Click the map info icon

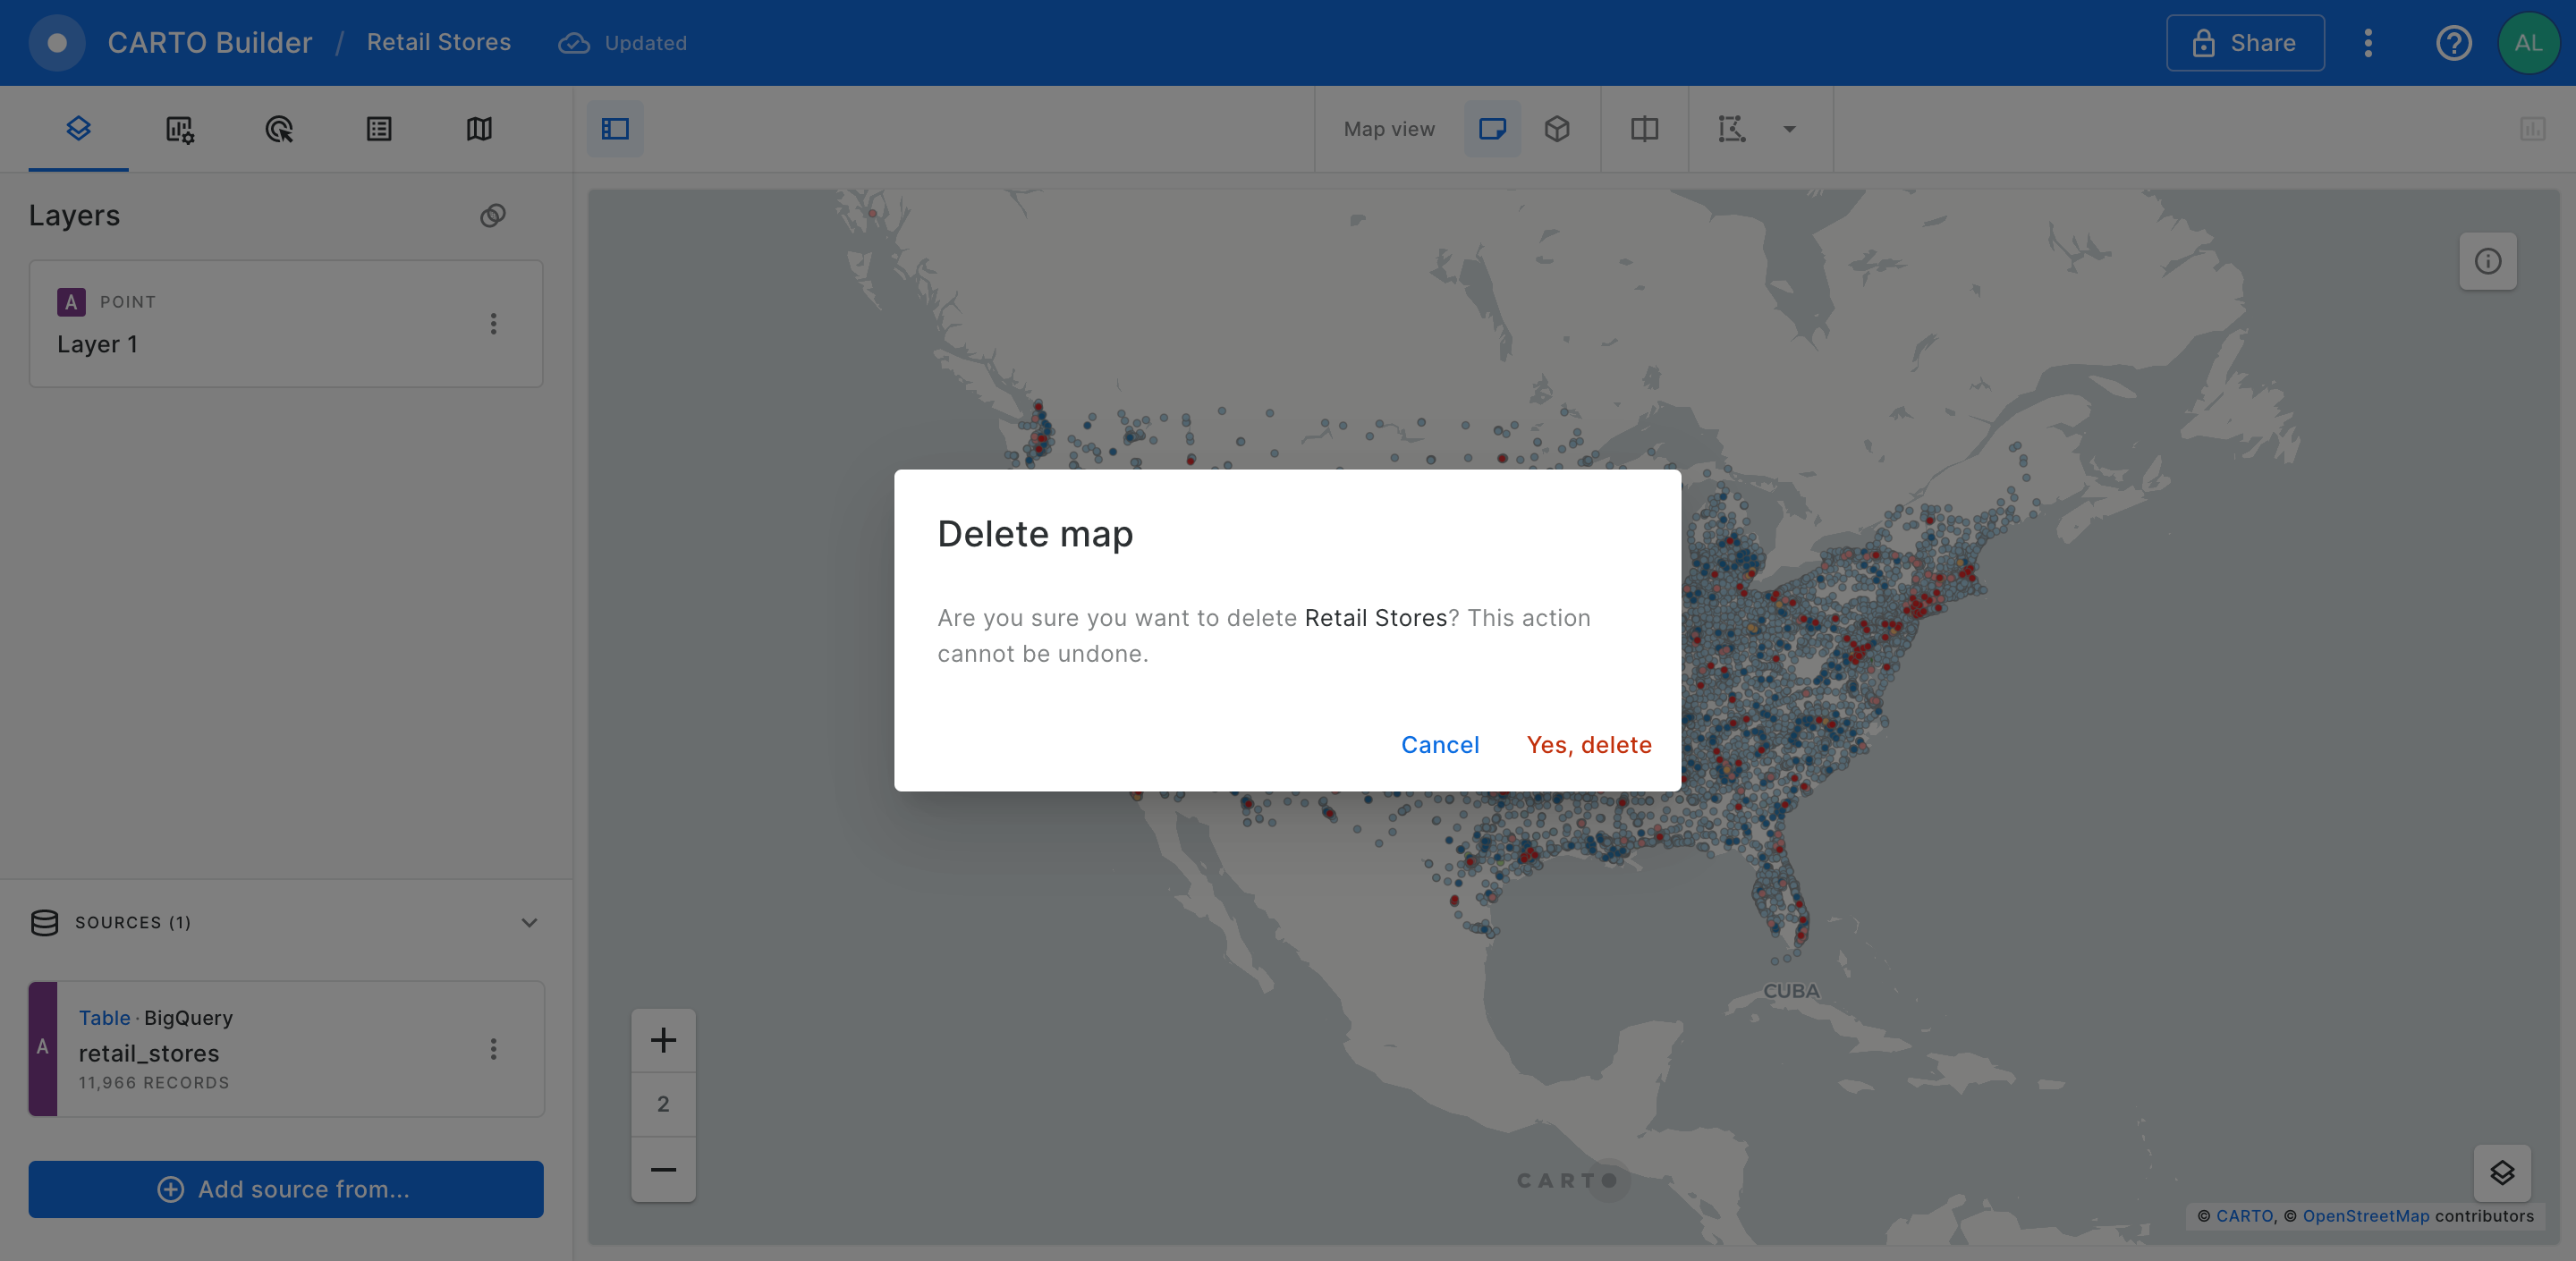[x=2487, y=262]
